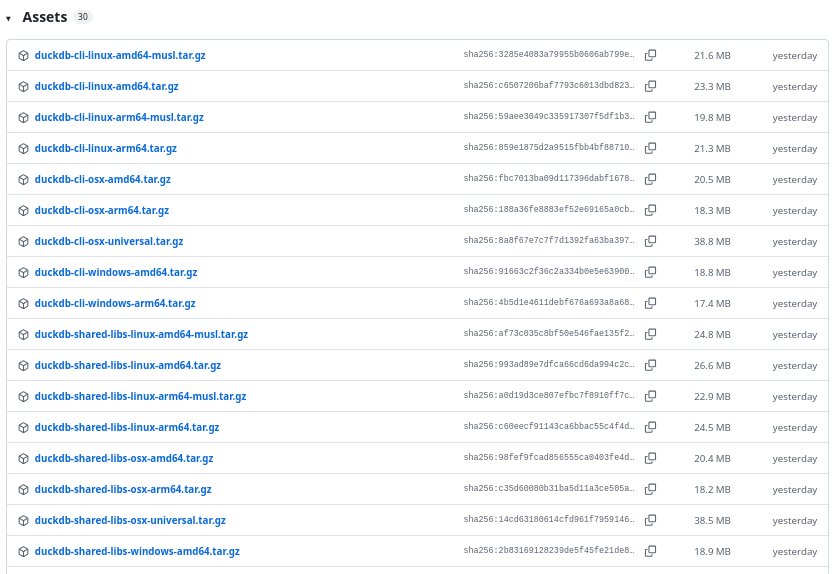Click hash text sha256:14cd63180614cfd961f7959146
This screenshot has width=837, height=574.
(549, 518)
